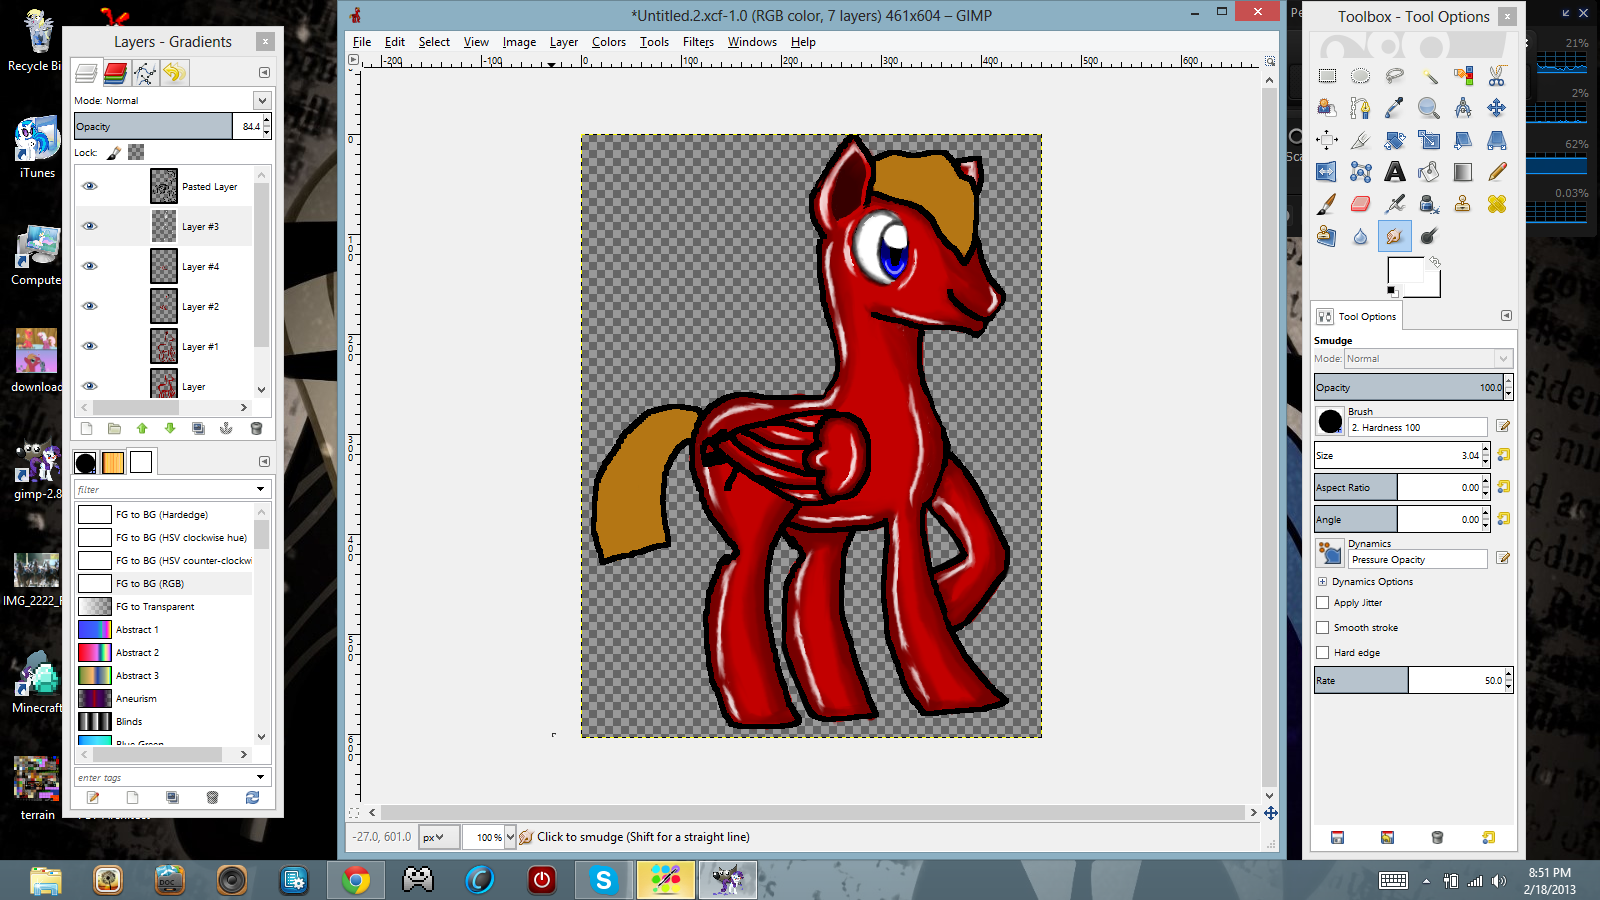Select Layer #4 in the layers list

164,266
